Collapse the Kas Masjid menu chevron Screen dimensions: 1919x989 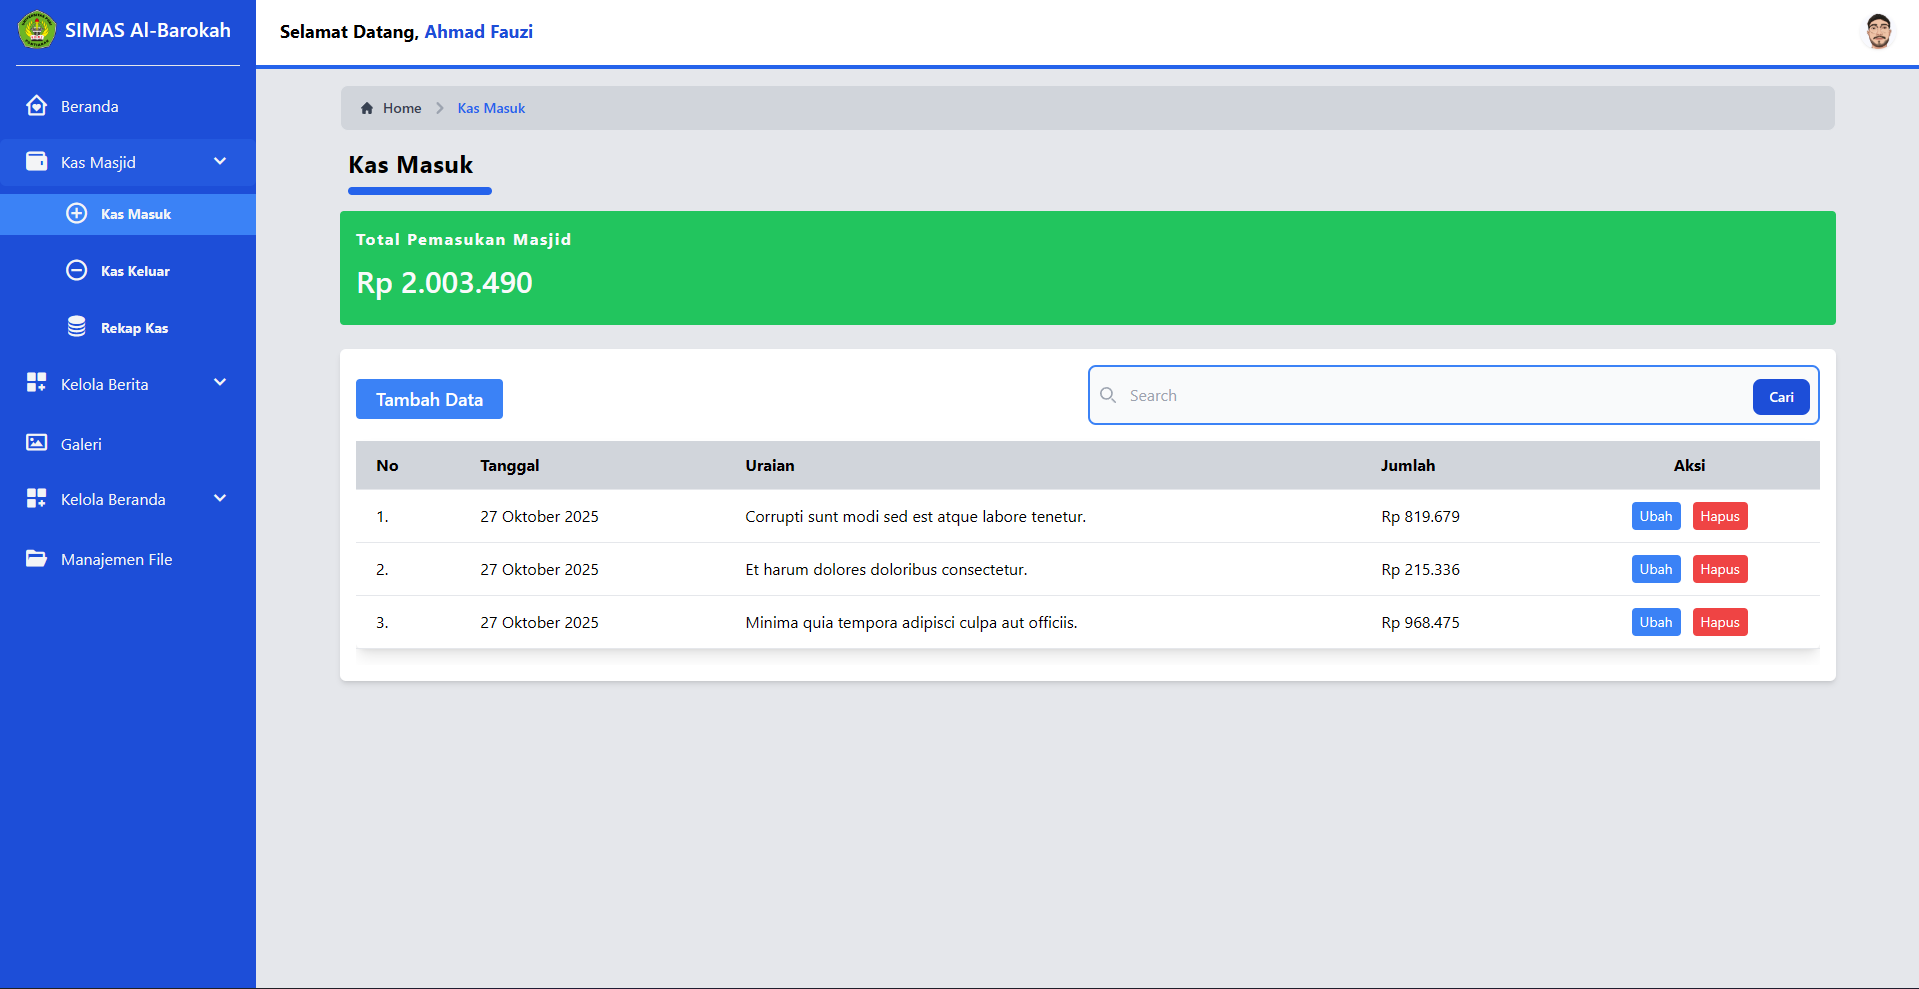point(220,162)
